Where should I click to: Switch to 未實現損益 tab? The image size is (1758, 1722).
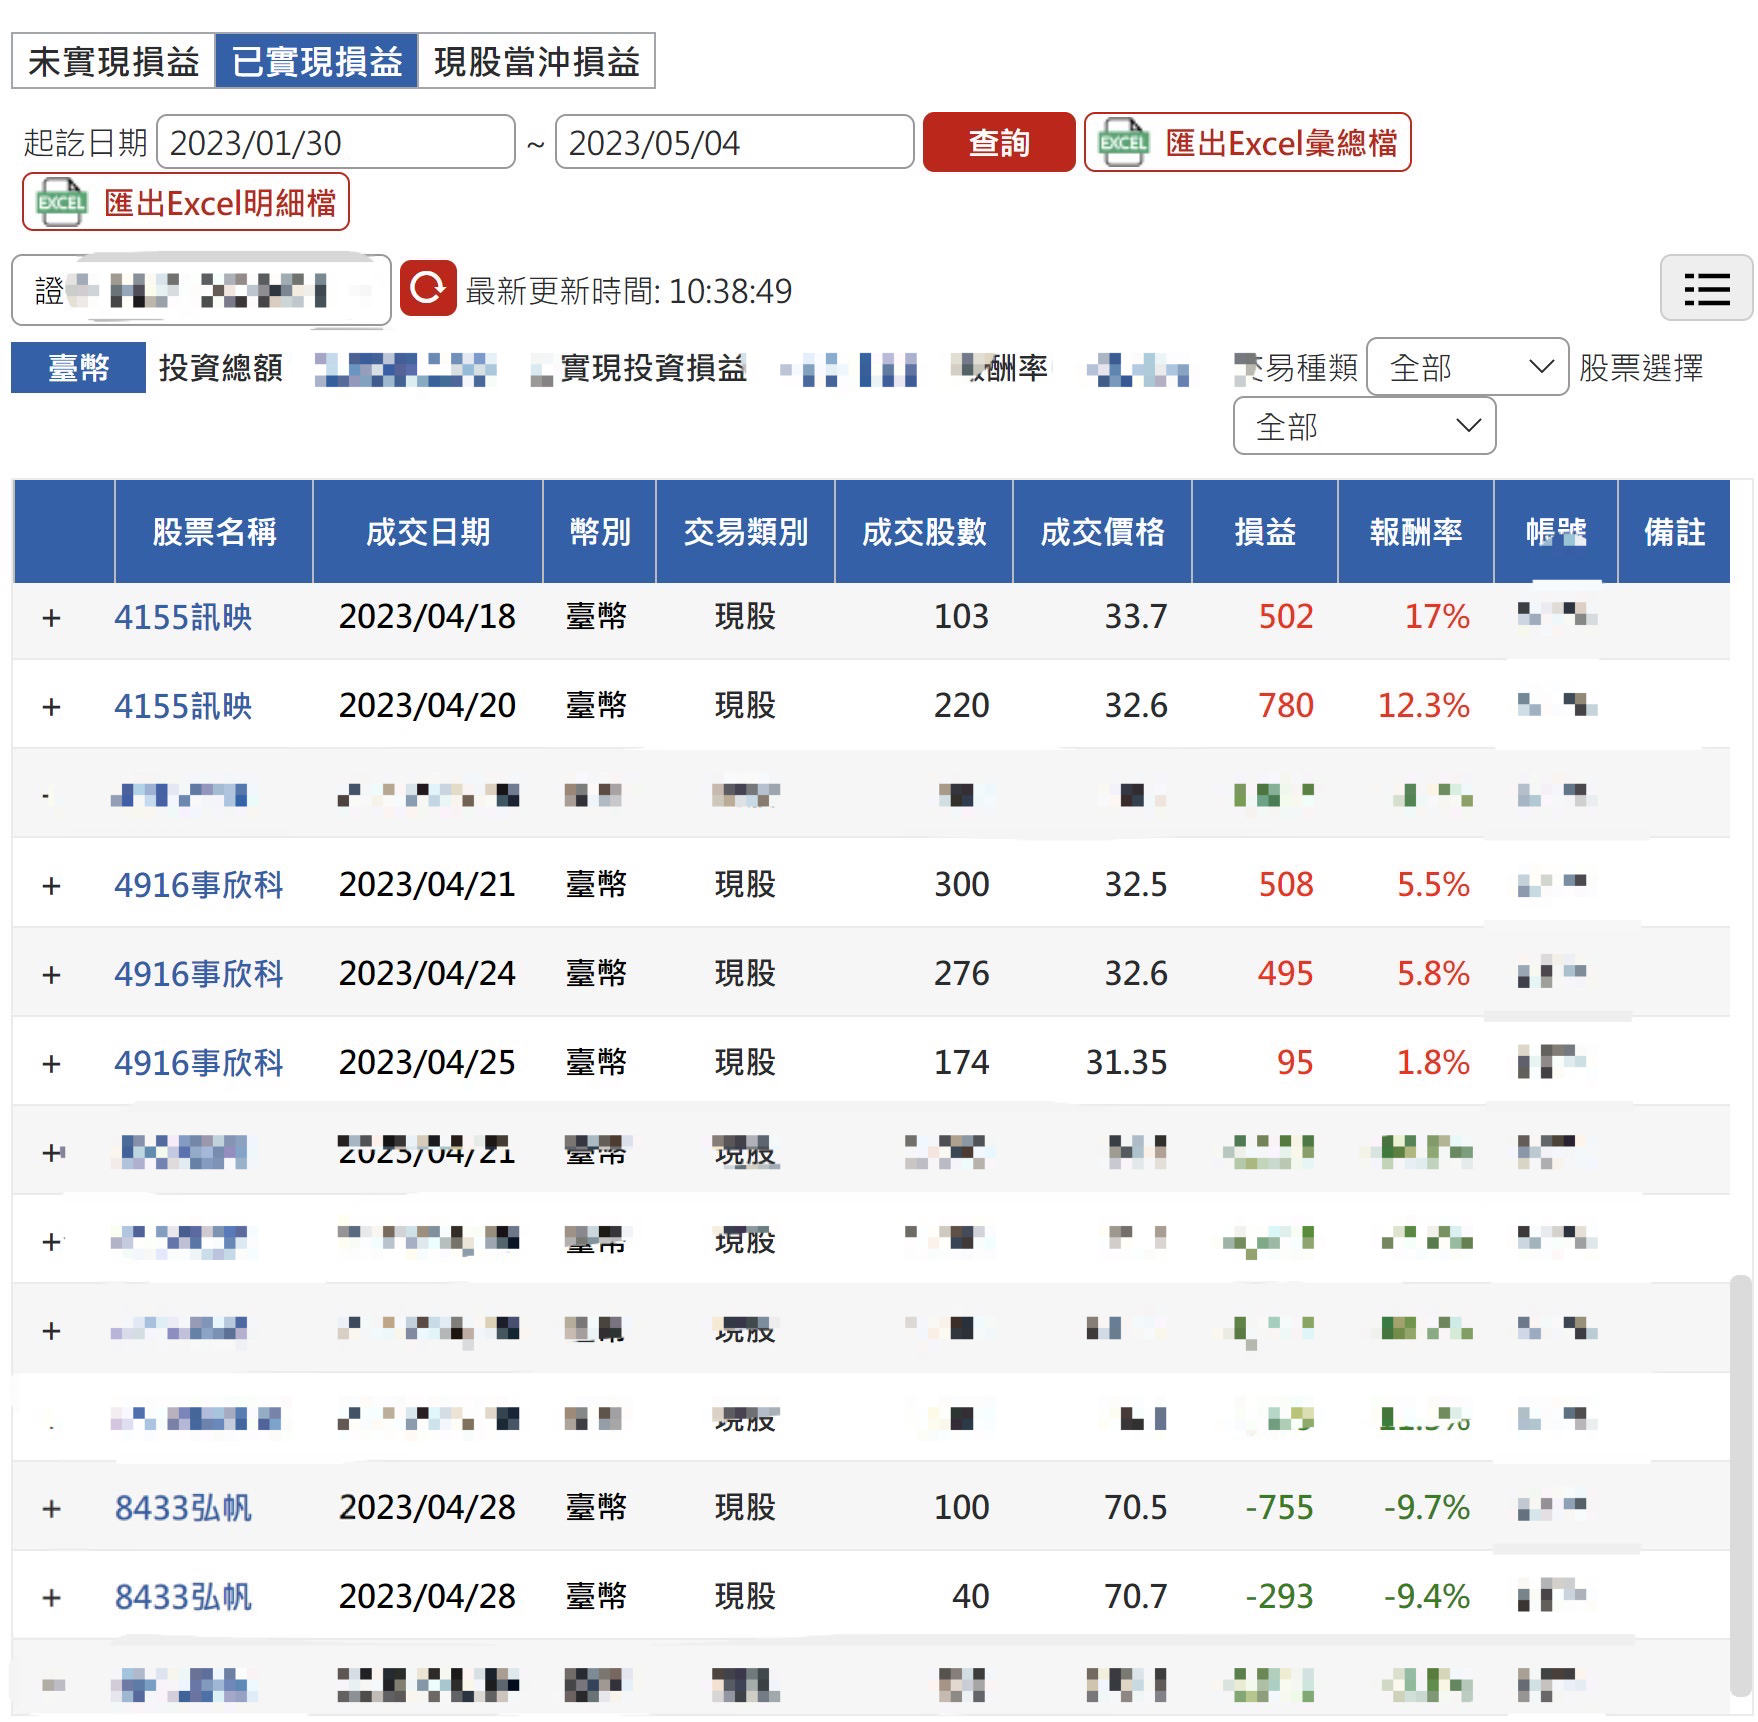113,61
